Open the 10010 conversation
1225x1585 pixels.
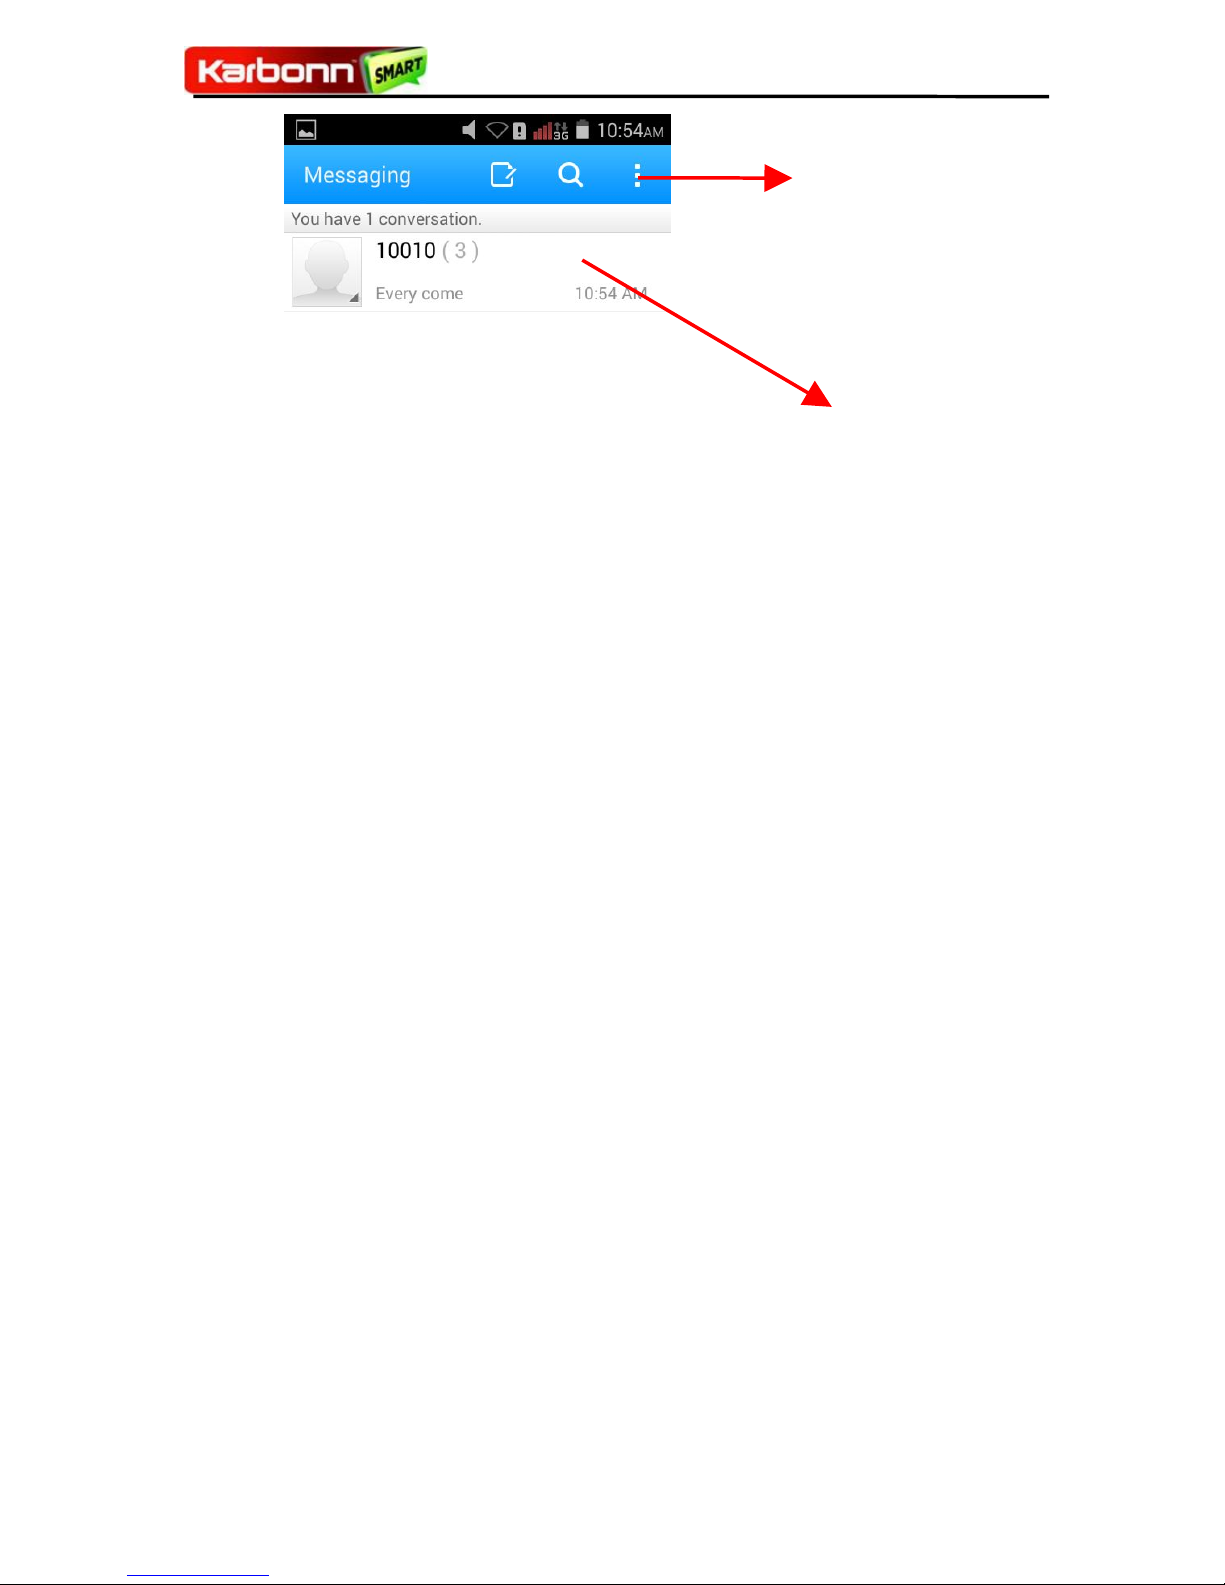click(x=477, y=272)
